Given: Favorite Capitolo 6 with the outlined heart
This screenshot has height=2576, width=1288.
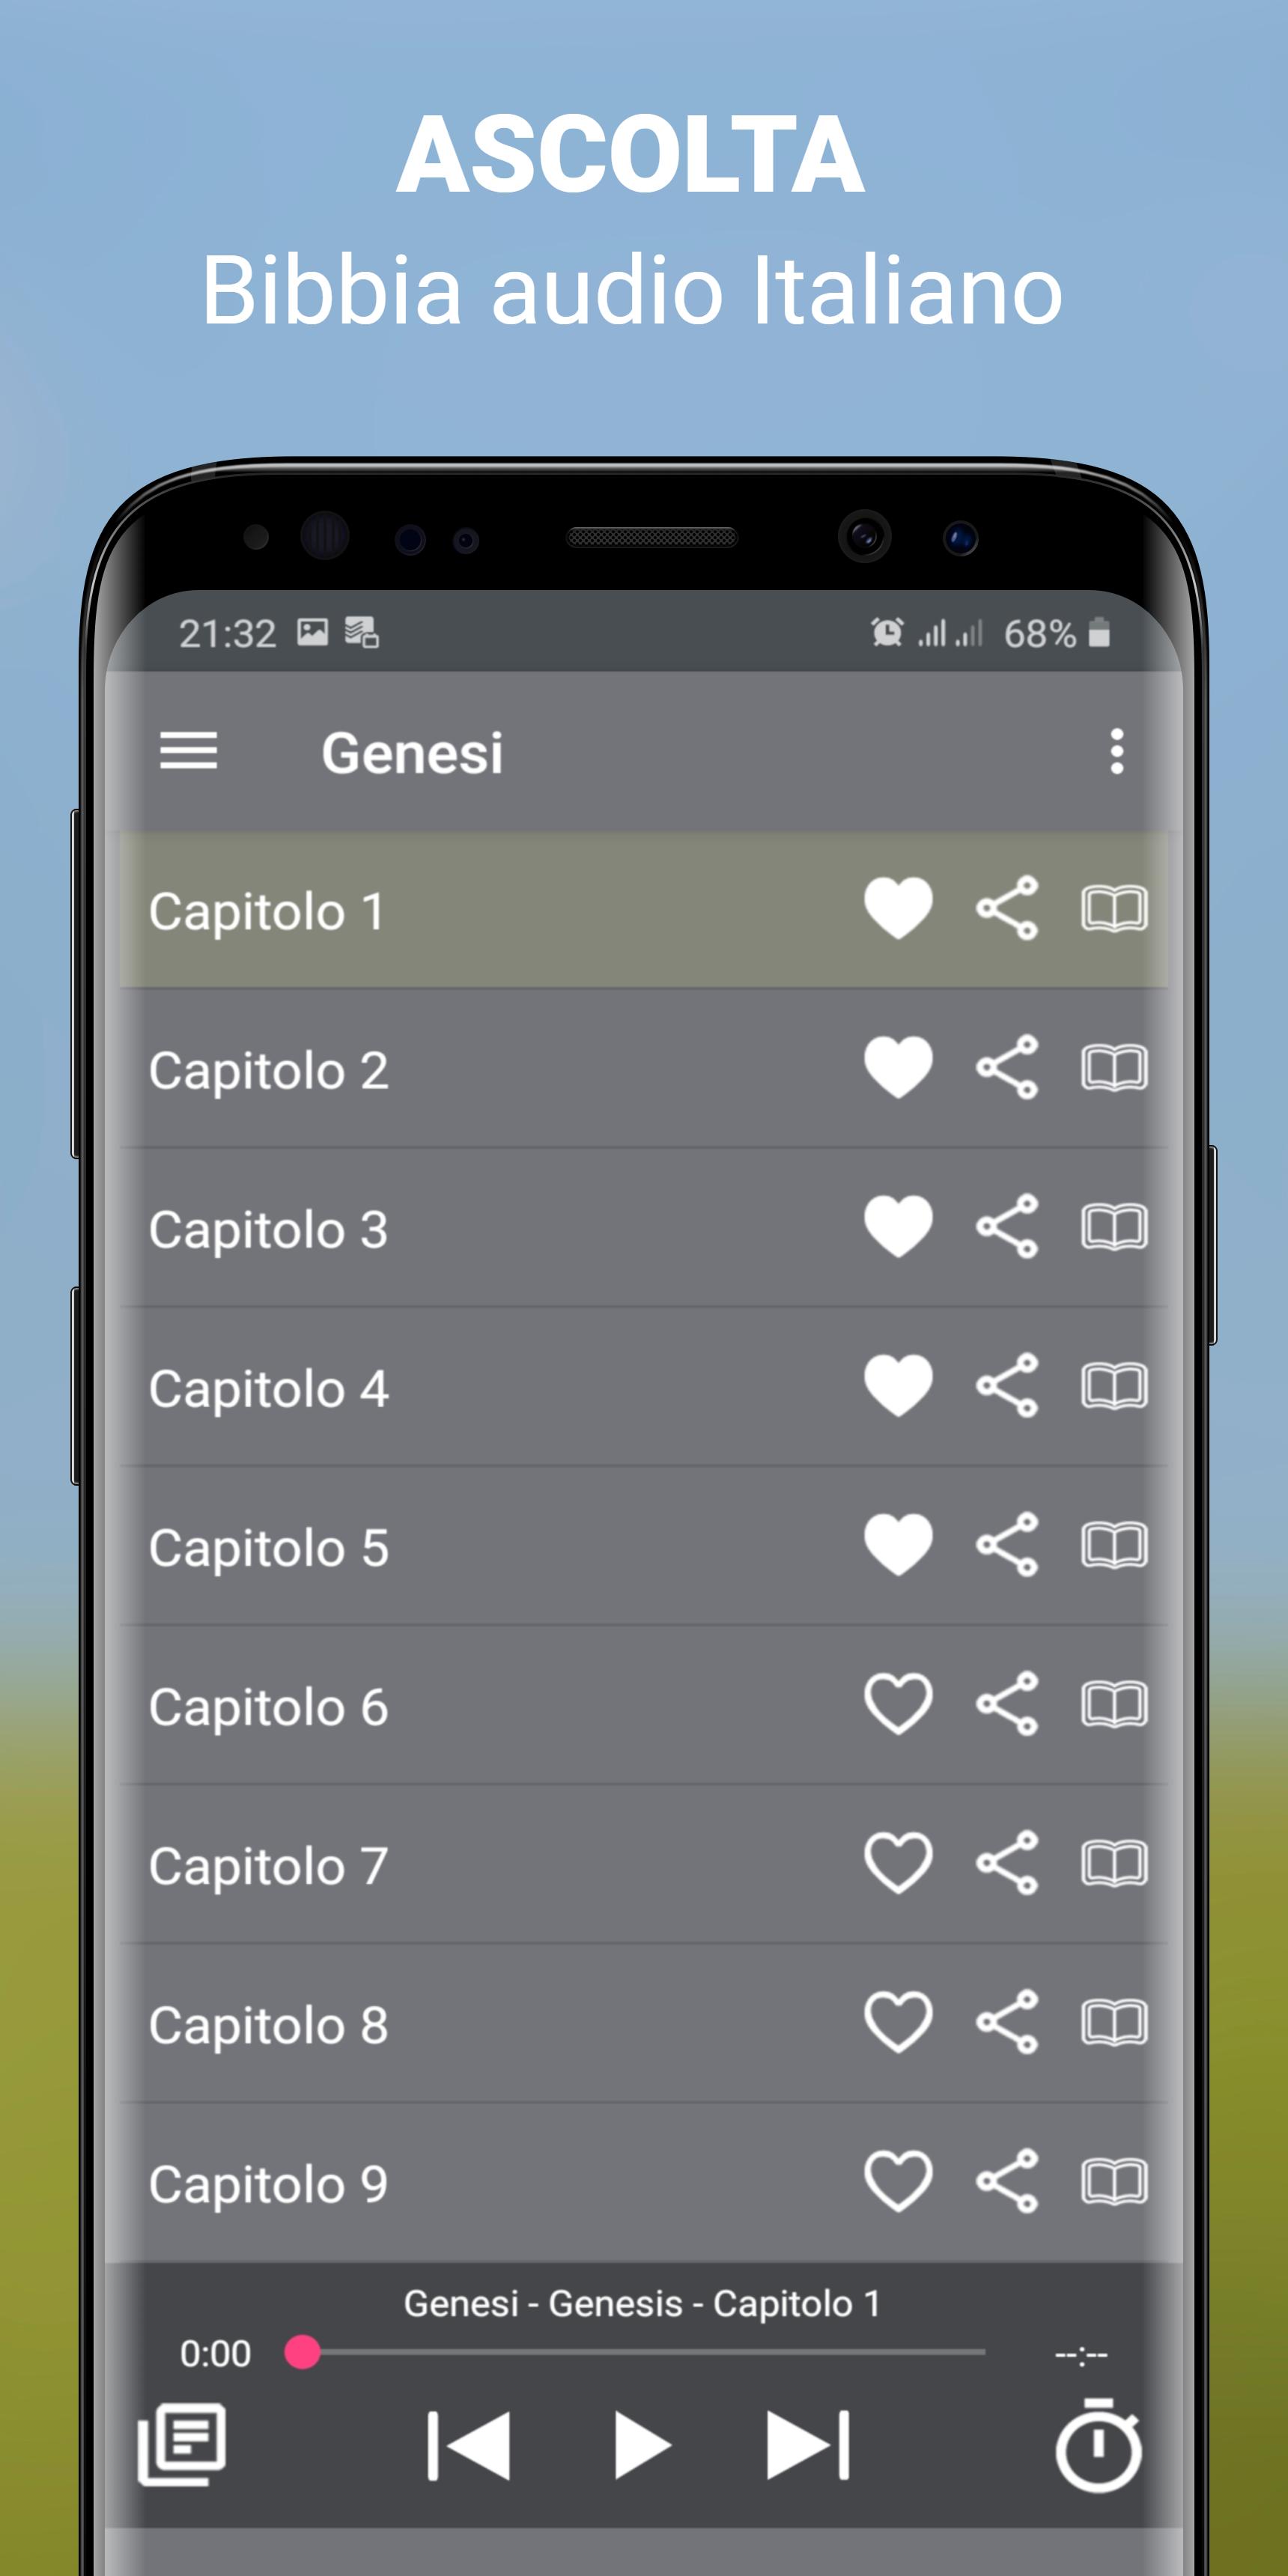Looking at the screenshot, I should click(x=898, y=1703).
